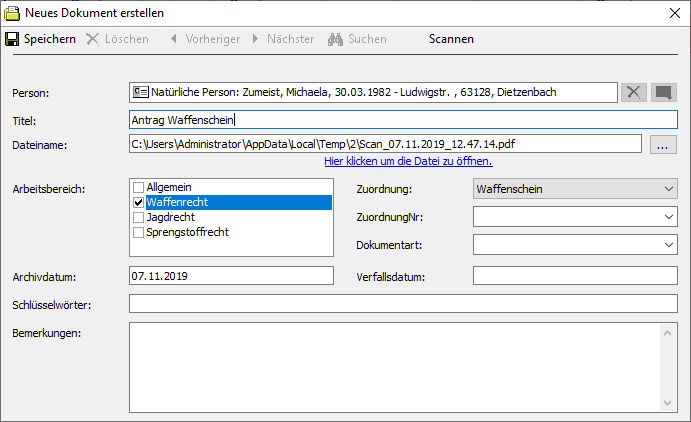Click the Suchen binoculars search icon
This screenshot has height=422, width=691.
tap(336, 39)
